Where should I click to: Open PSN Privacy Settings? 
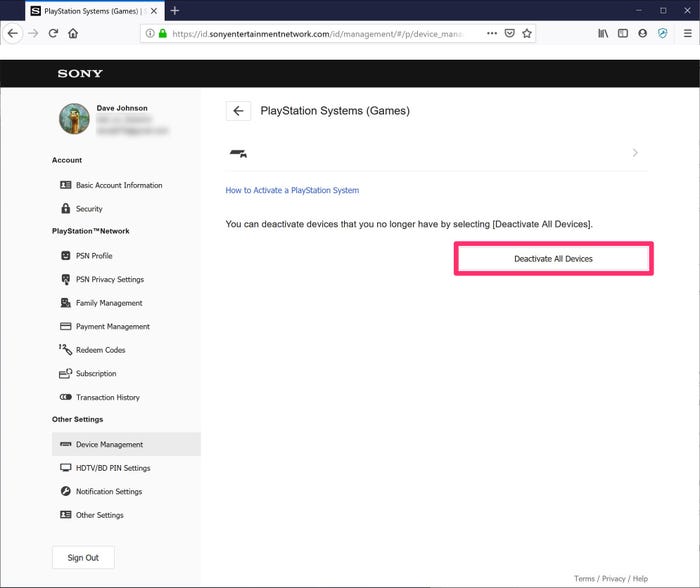click(102, 279)
